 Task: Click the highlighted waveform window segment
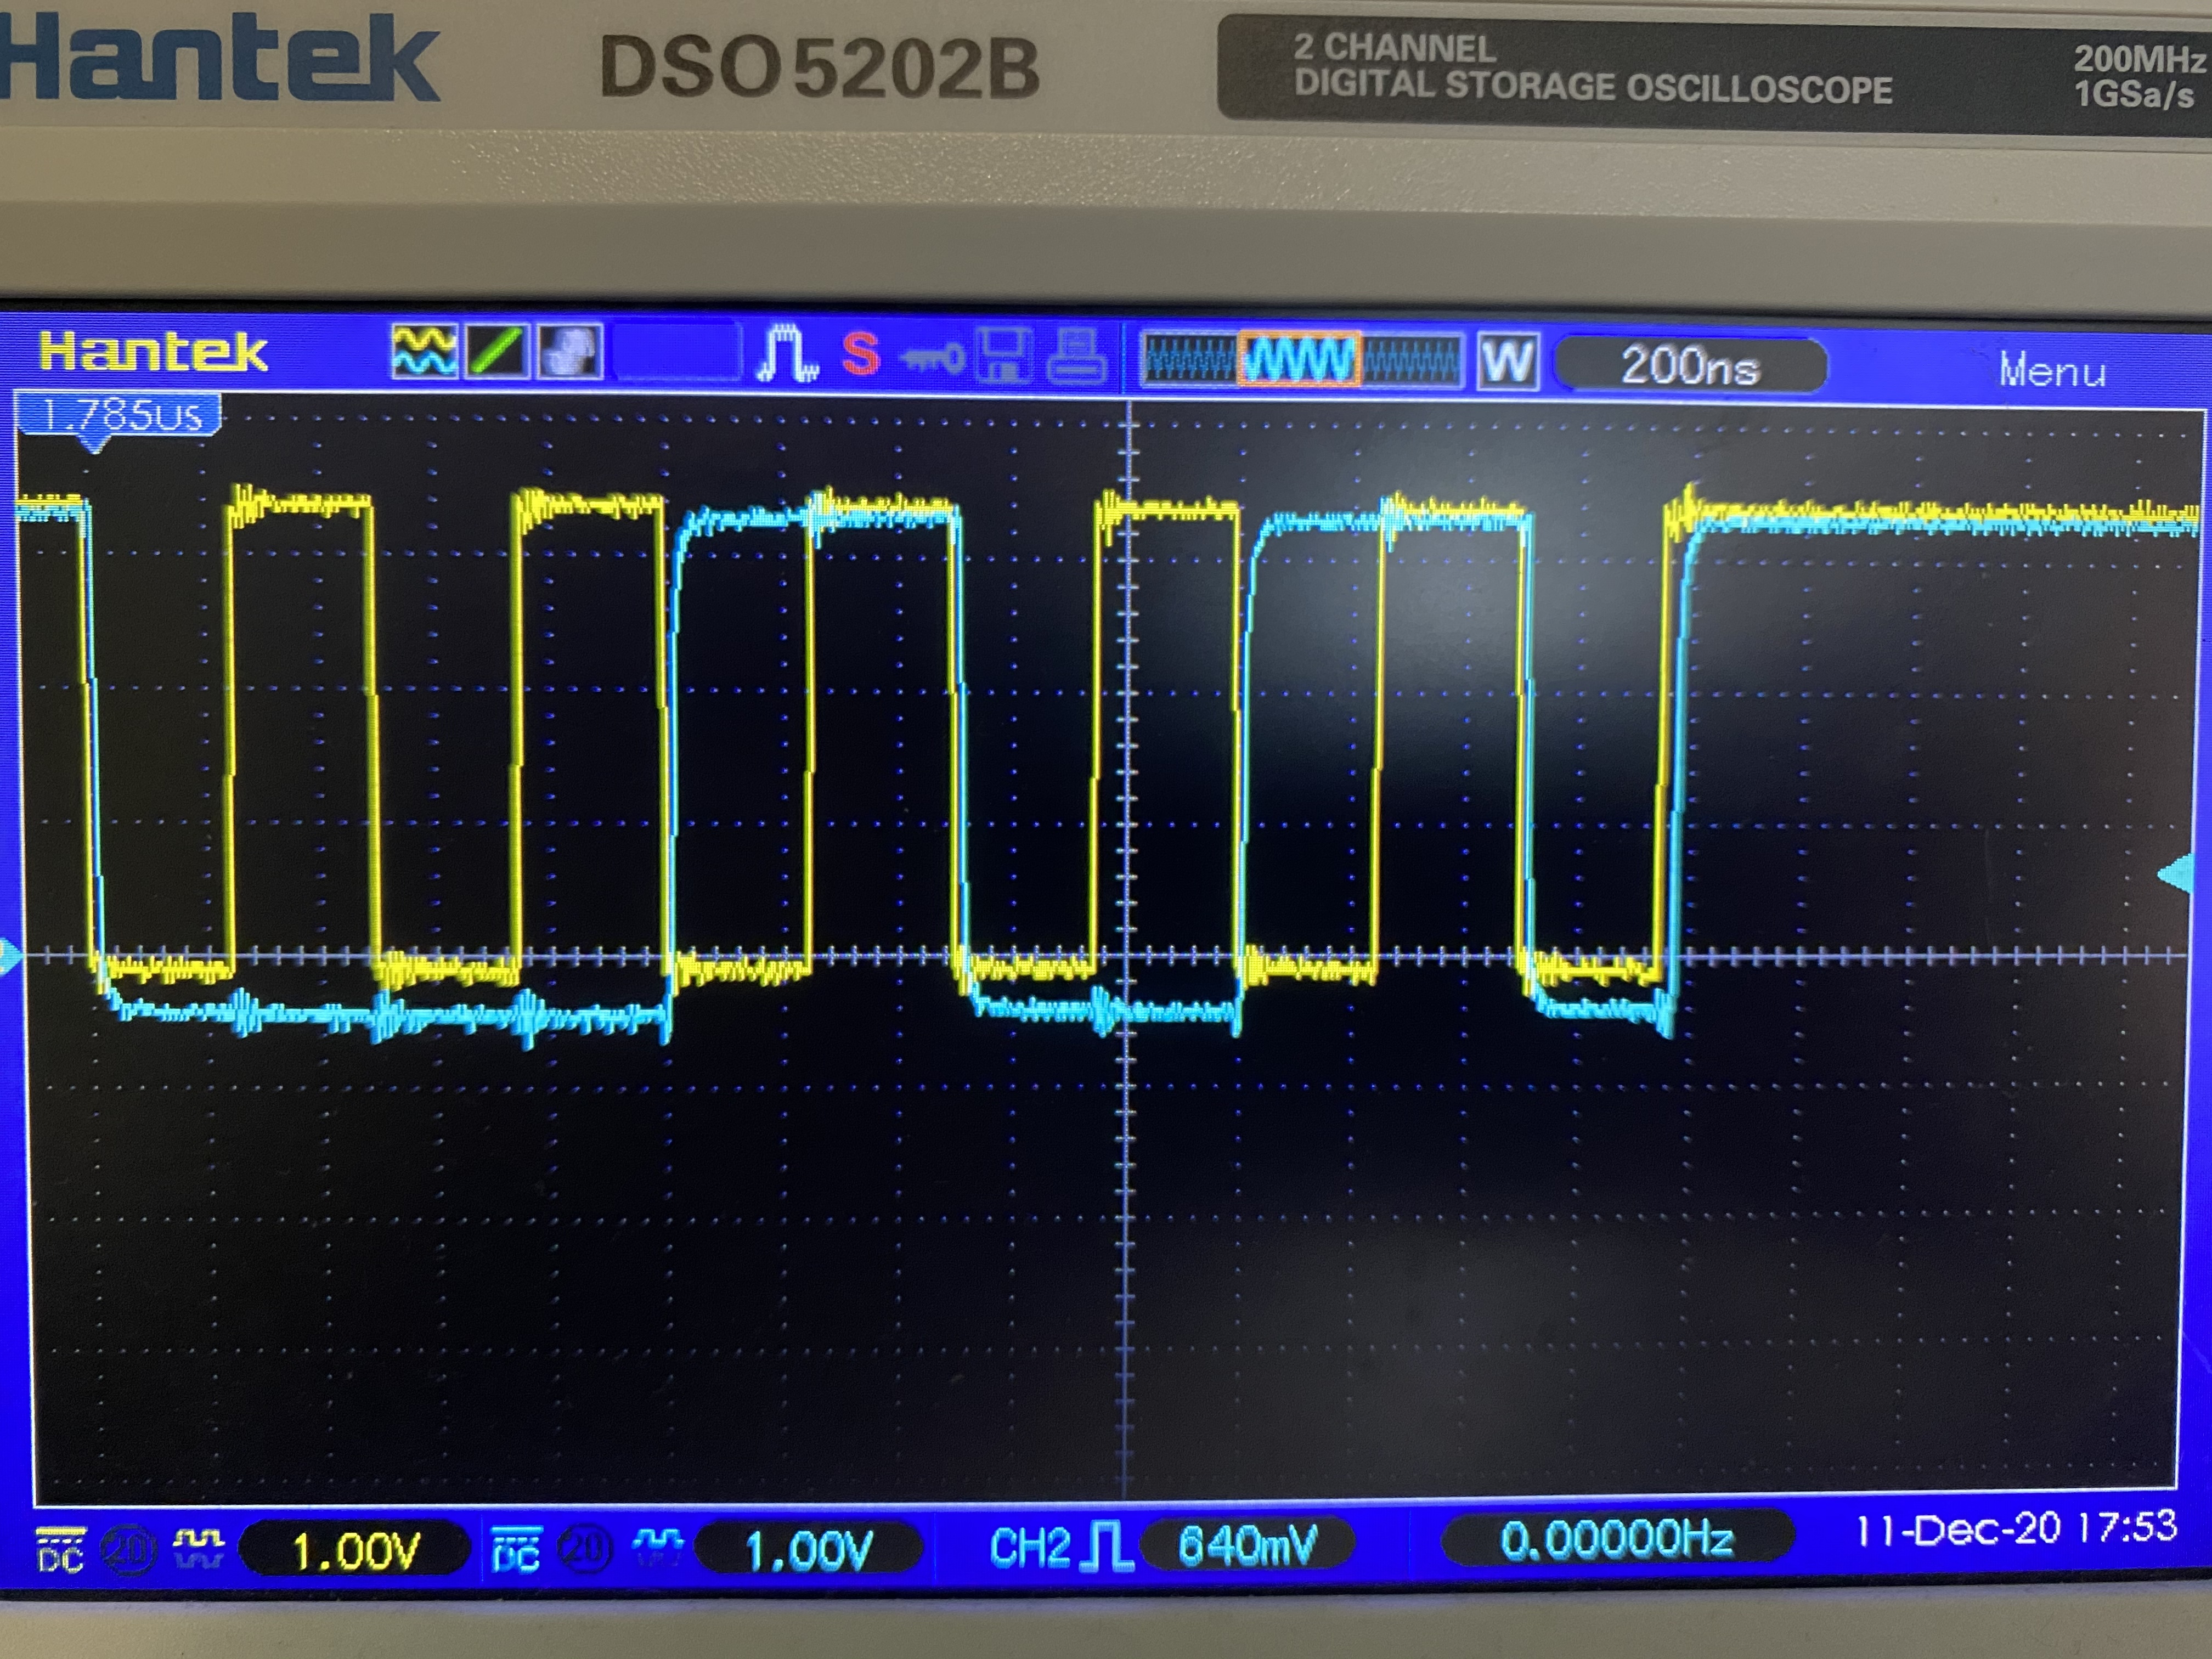pos(1299,359)
